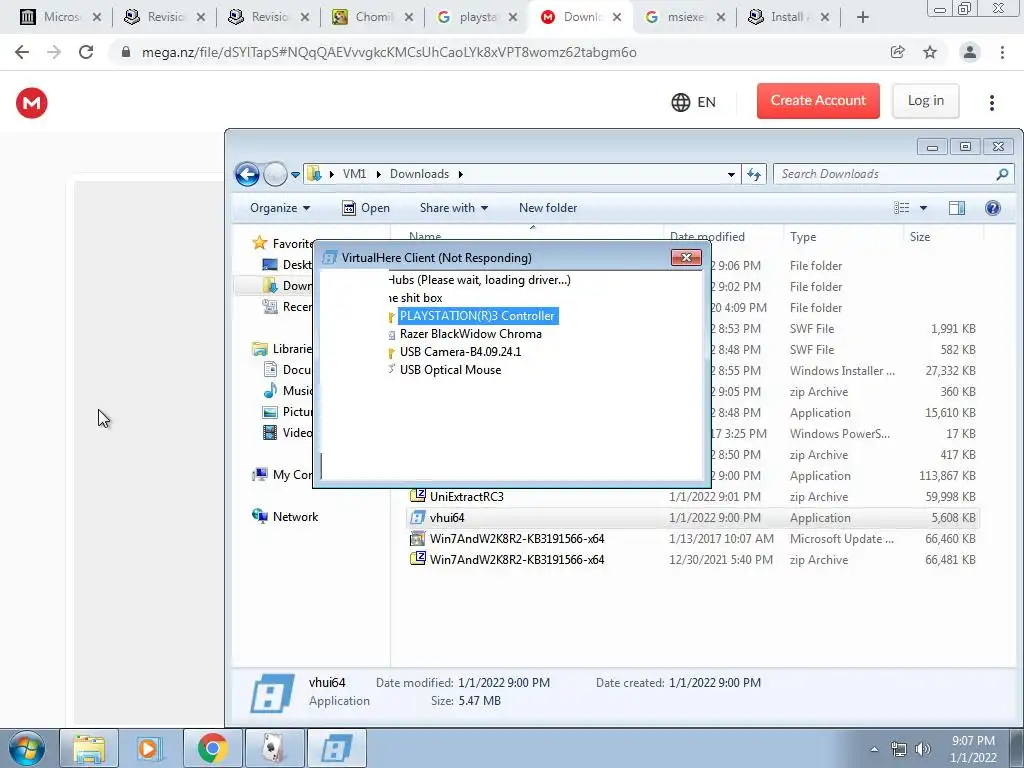Viewport: 1024px width, 768px height.
Task: Open the Organize menu
Action: [280, 208]
